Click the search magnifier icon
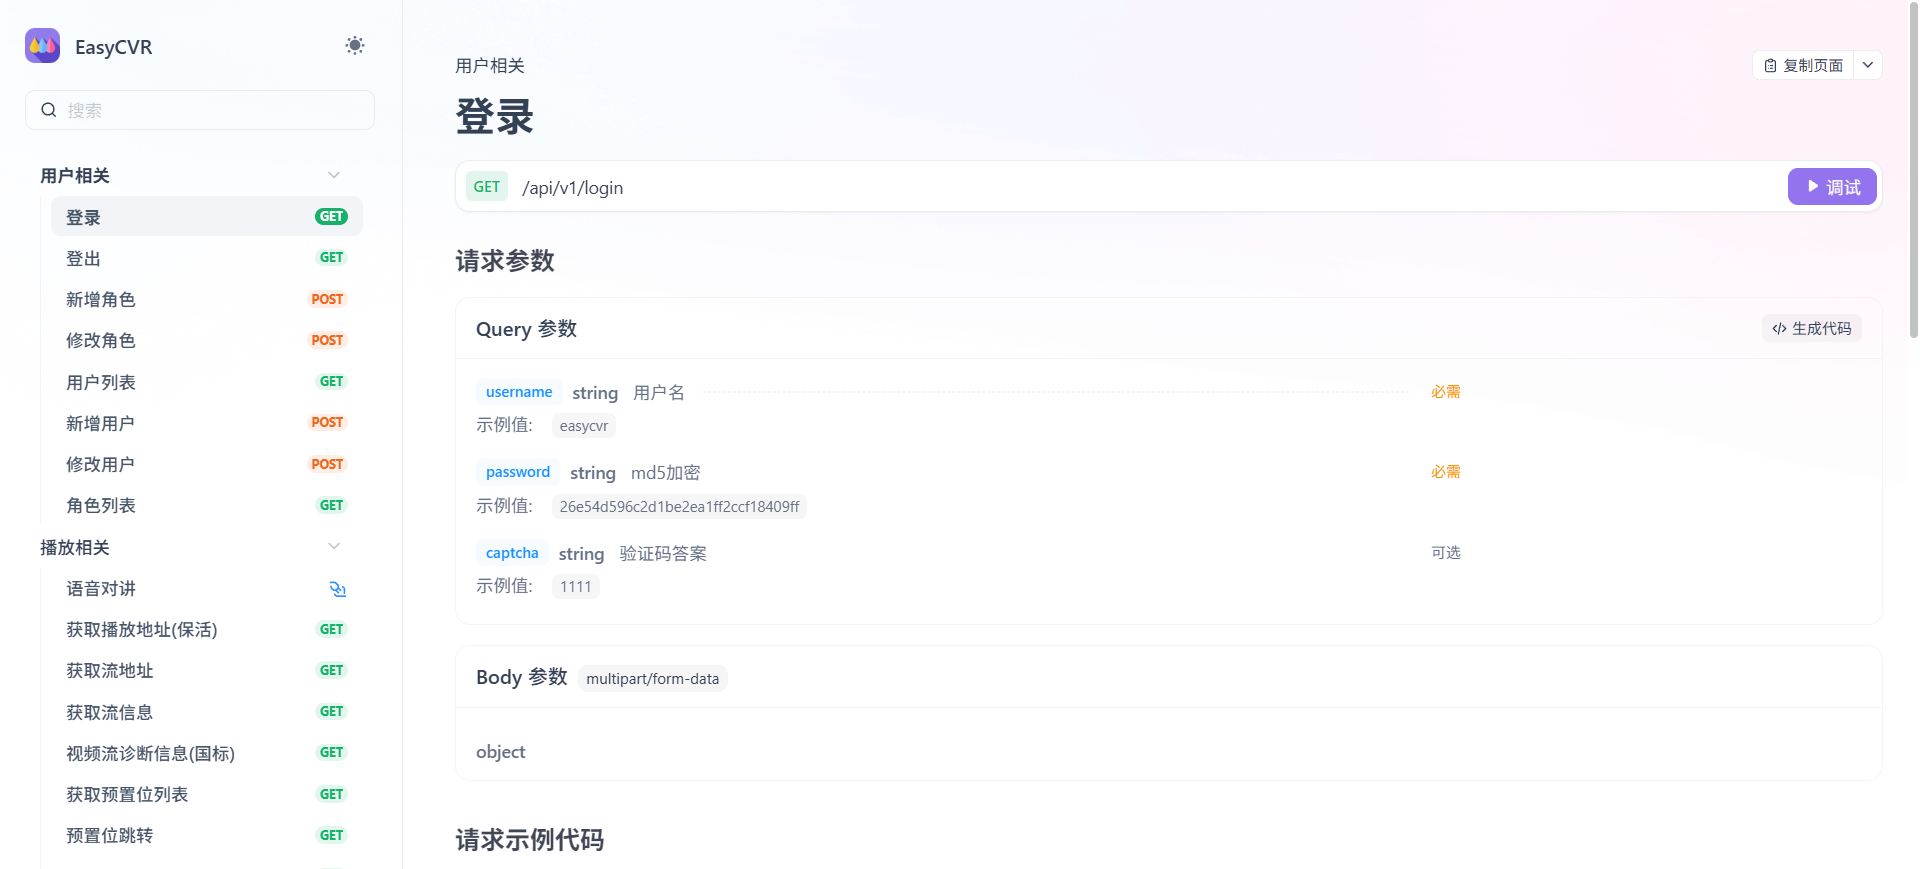 click(48, 110)
